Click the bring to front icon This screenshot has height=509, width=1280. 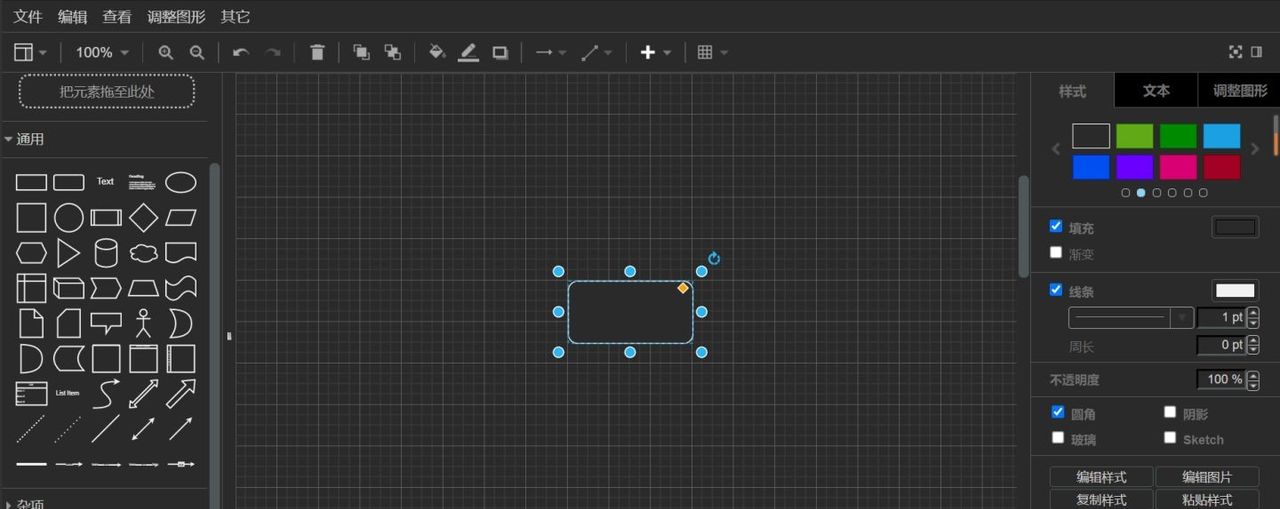click(361, 53)
